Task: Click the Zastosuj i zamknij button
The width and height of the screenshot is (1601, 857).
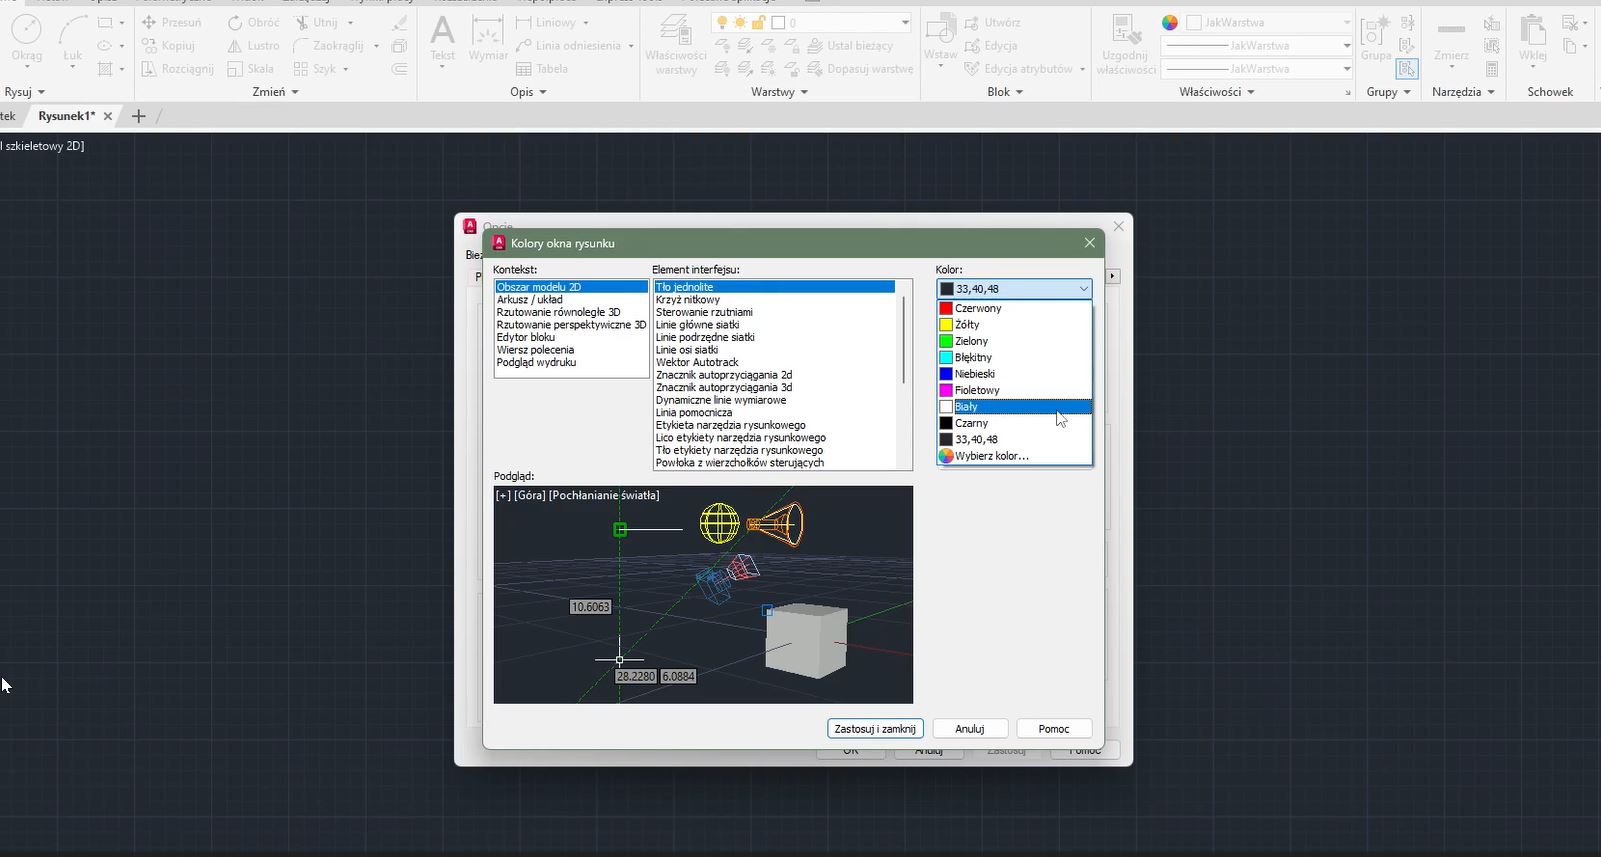Action: click(x=875, y=729)
